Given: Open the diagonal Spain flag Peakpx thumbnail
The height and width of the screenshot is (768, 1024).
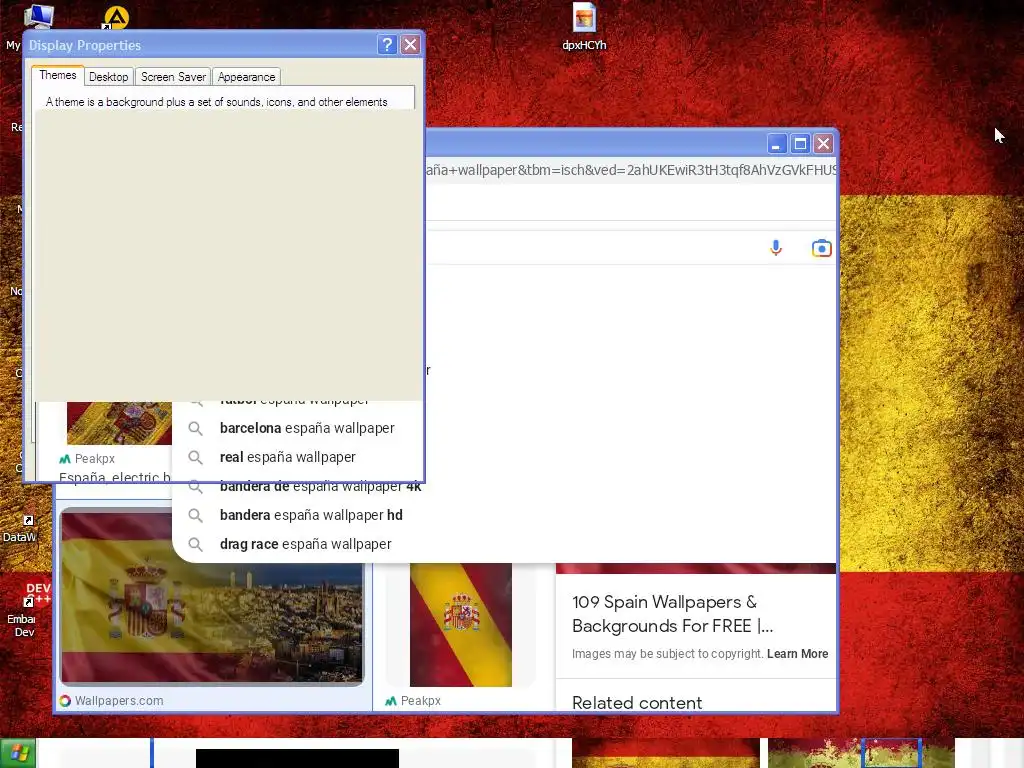Looking at the screenshot, I should 461,625.
